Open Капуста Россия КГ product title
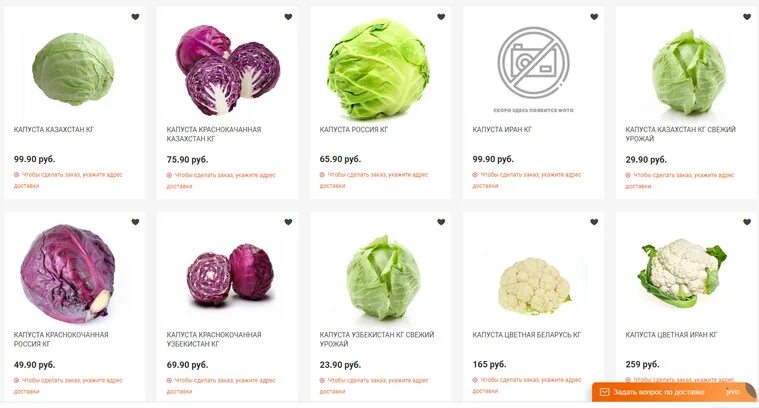759x408 pixels. 354,130
